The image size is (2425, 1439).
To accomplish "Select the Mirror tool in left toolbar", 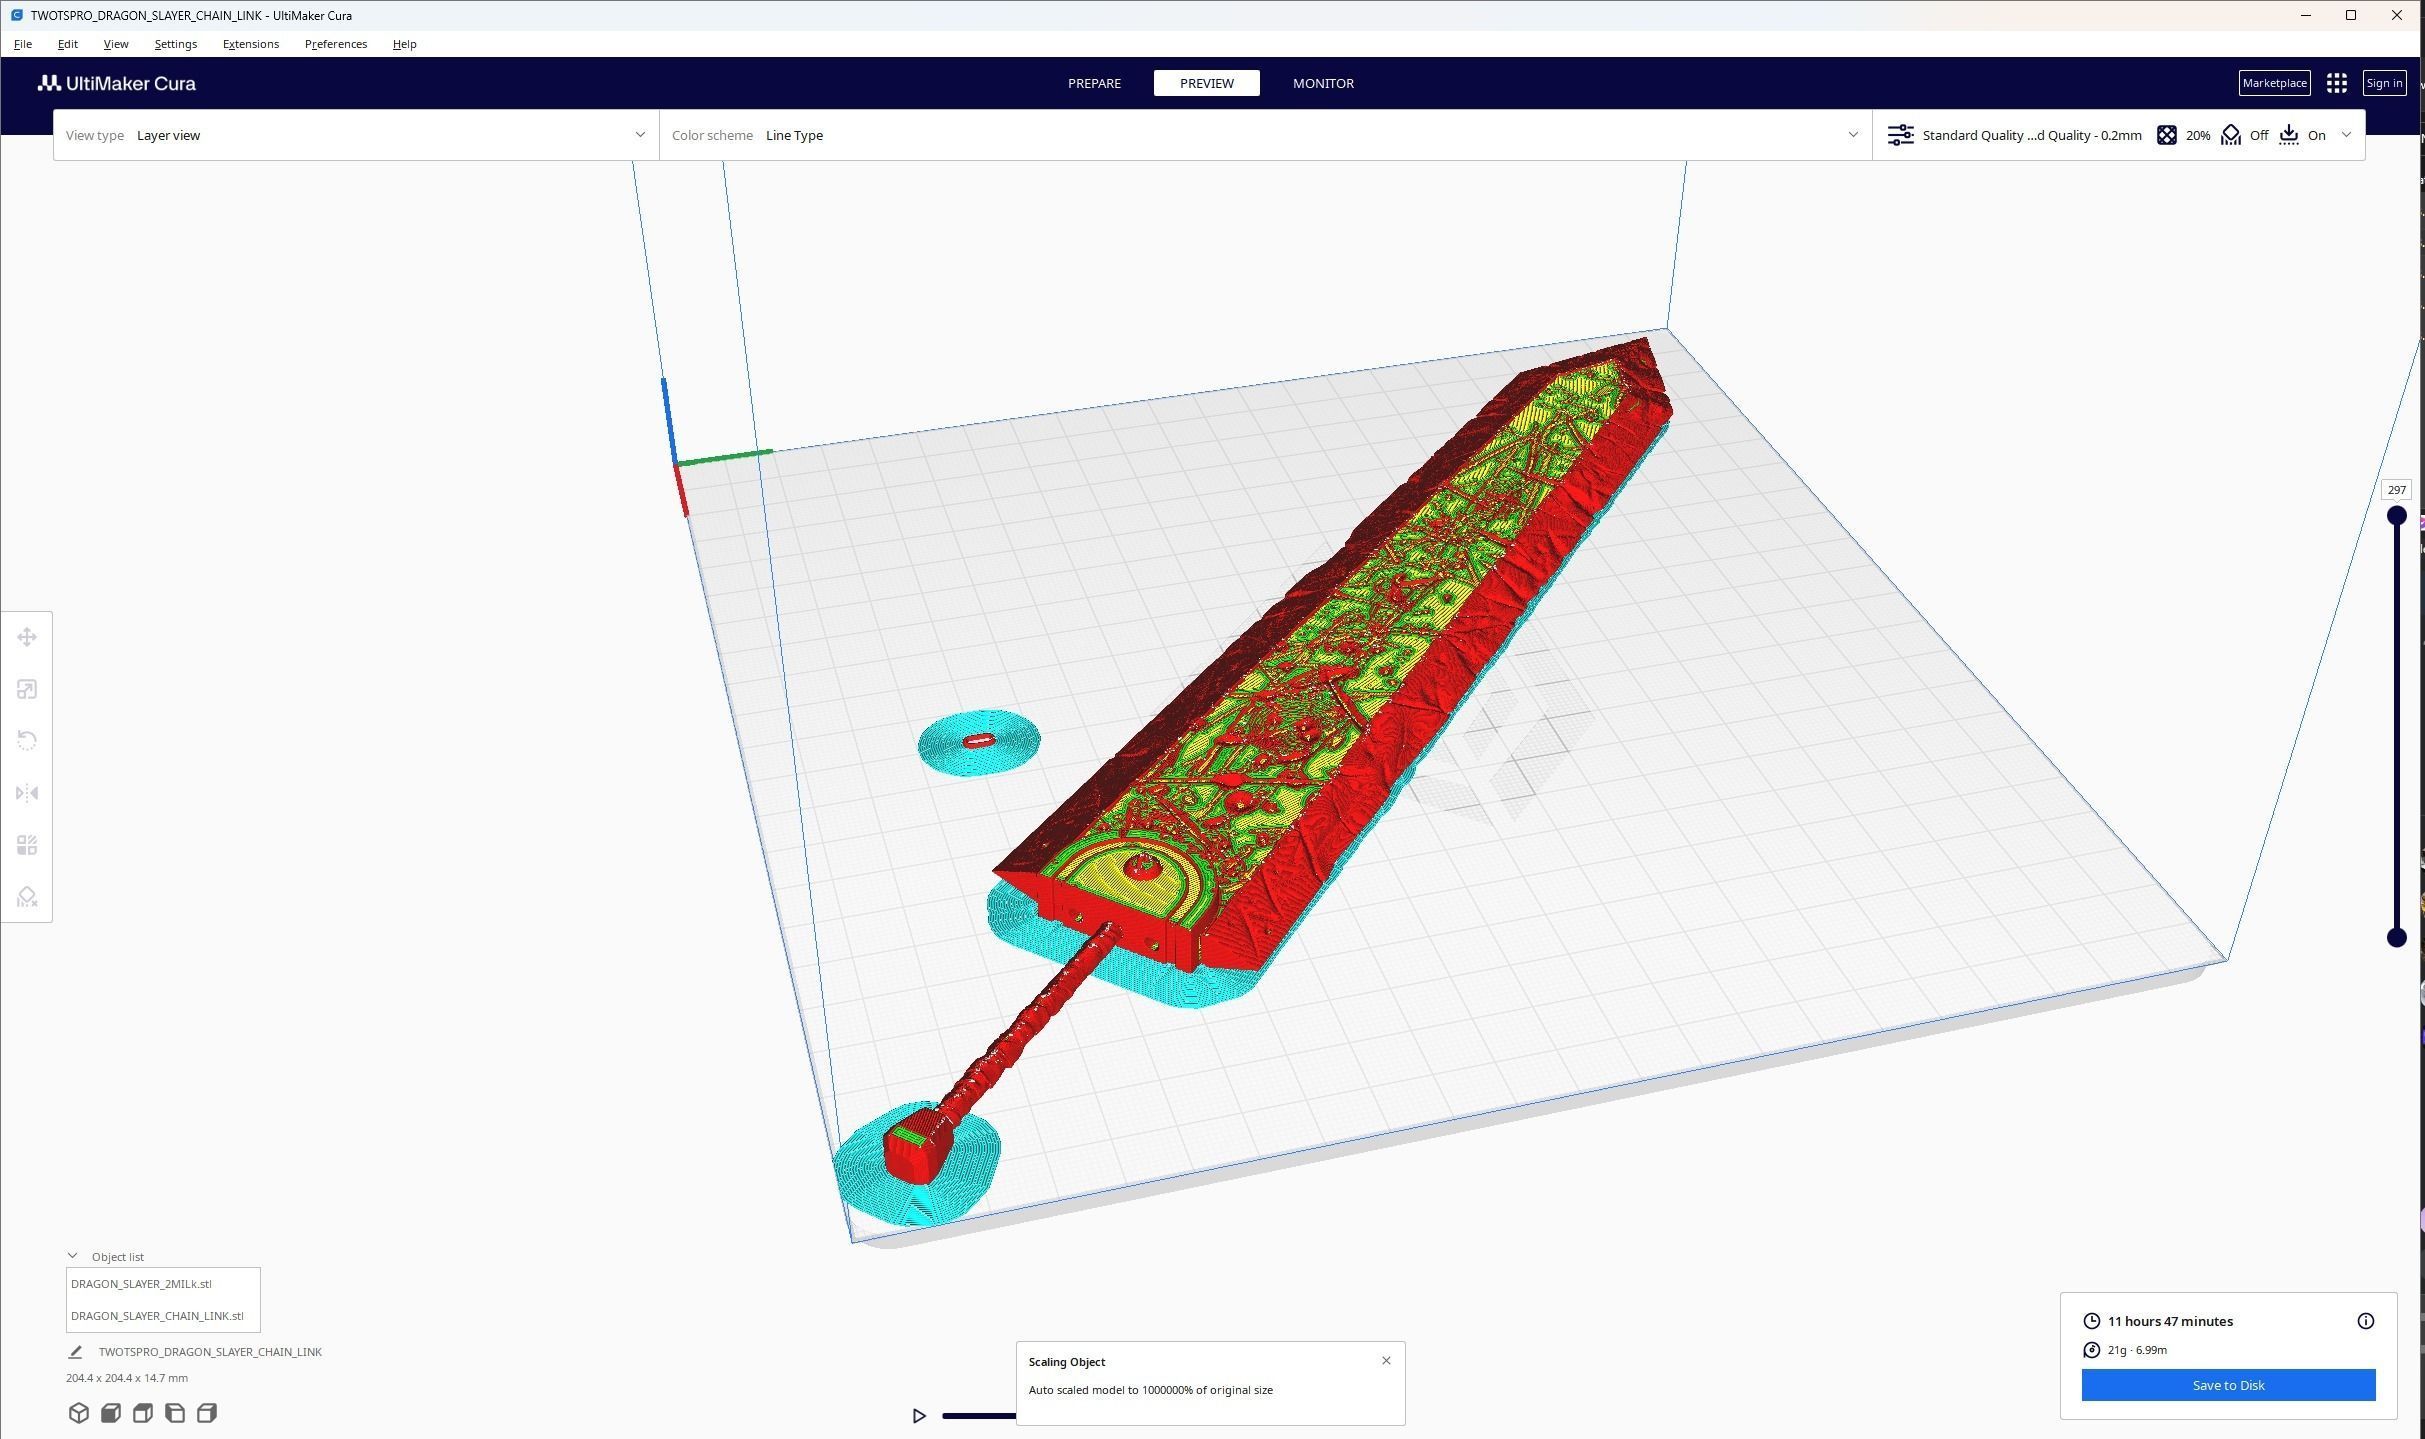I will [27, 793].
